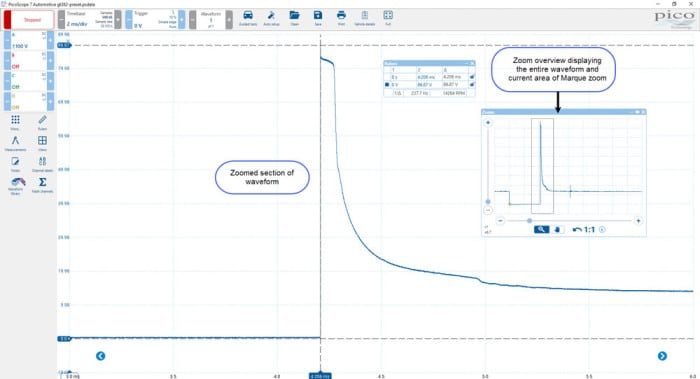700x379 pixels.
Task: Toggle the voltage ruler checkbox in the Rulers table
Action: click(x=387, y=84)
